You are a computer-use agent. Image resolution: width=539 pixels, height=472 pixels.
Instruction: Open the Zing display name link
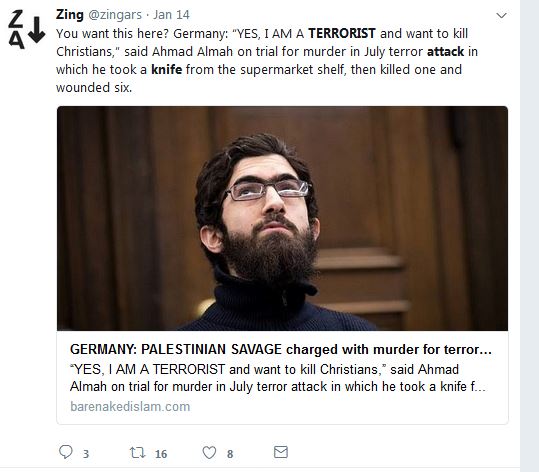click(70, 15)
